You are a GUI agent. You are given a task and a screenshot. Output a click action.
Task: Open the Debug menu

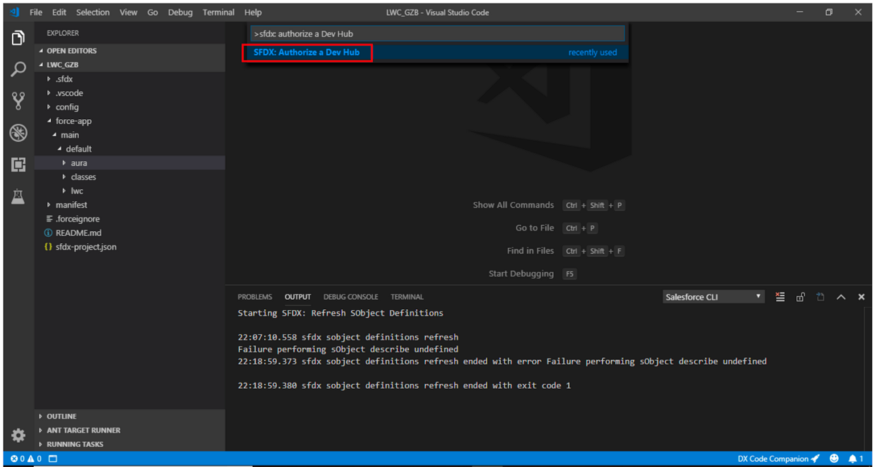click(180, 12)
